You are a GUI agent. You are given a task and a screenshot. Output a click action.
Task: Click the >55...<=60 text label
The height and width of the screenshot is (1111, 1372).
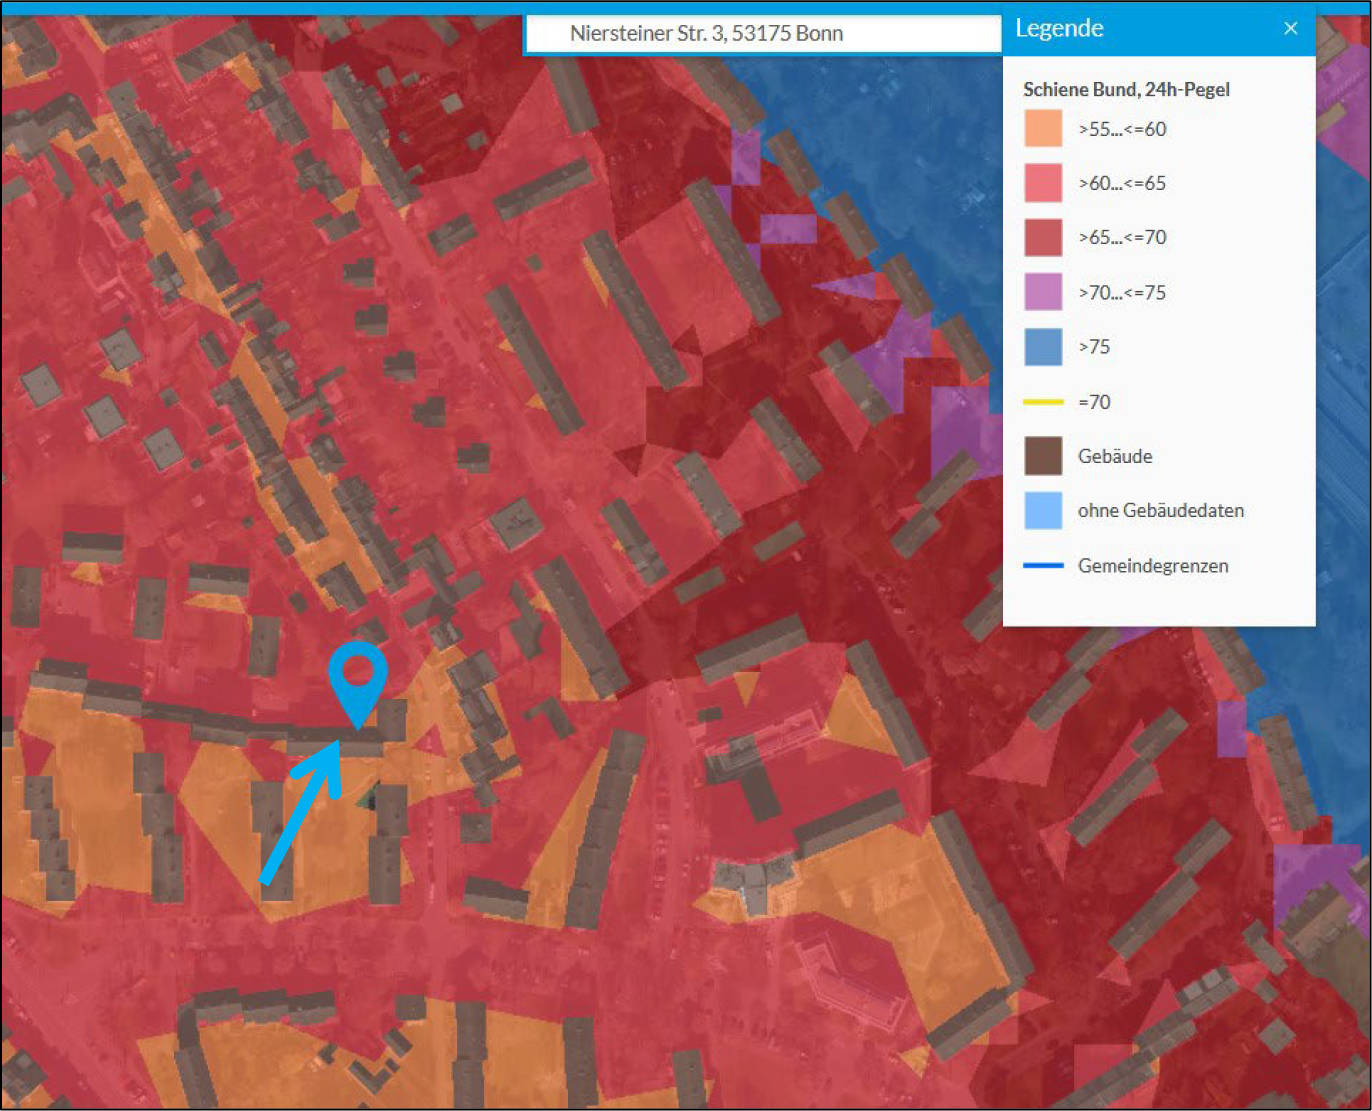[x=1121, y=129]
